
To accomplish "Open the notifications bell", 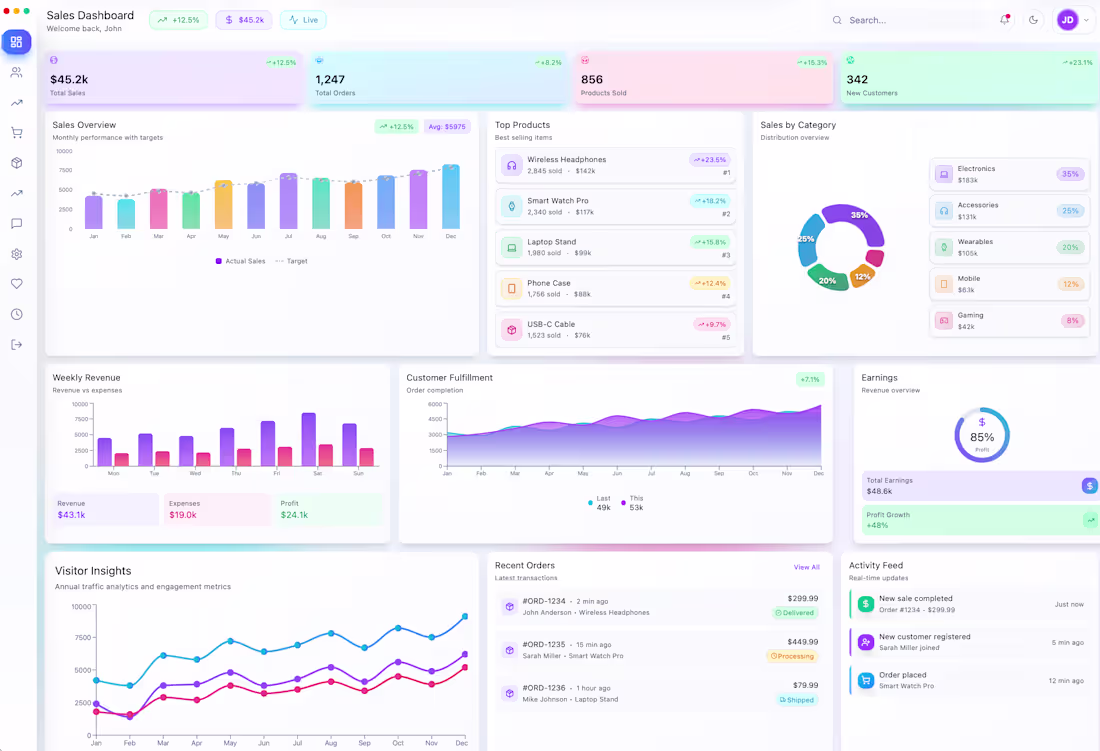I will pyautogui.click(x=1004, y=19).
